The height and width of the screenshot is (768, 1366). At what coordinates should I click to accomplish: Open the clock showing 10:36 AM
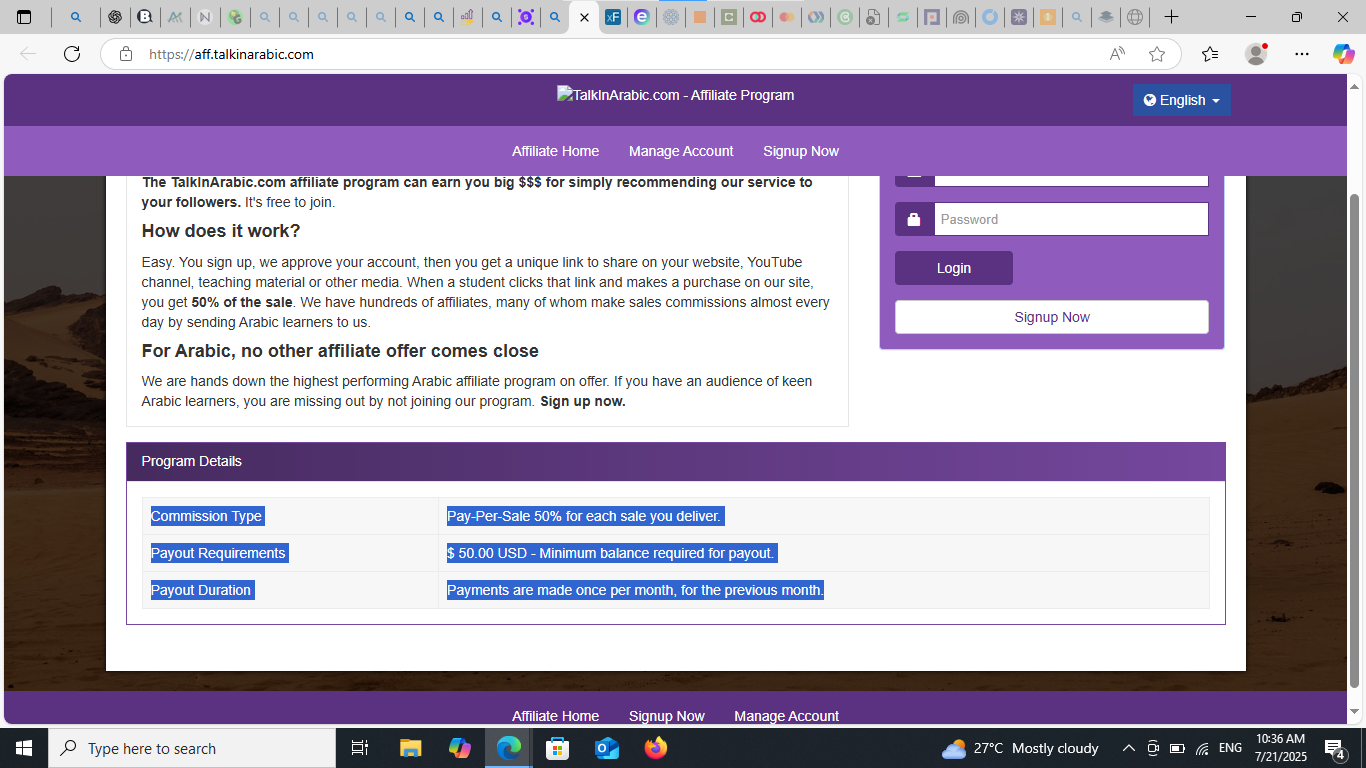point(1280,748)
